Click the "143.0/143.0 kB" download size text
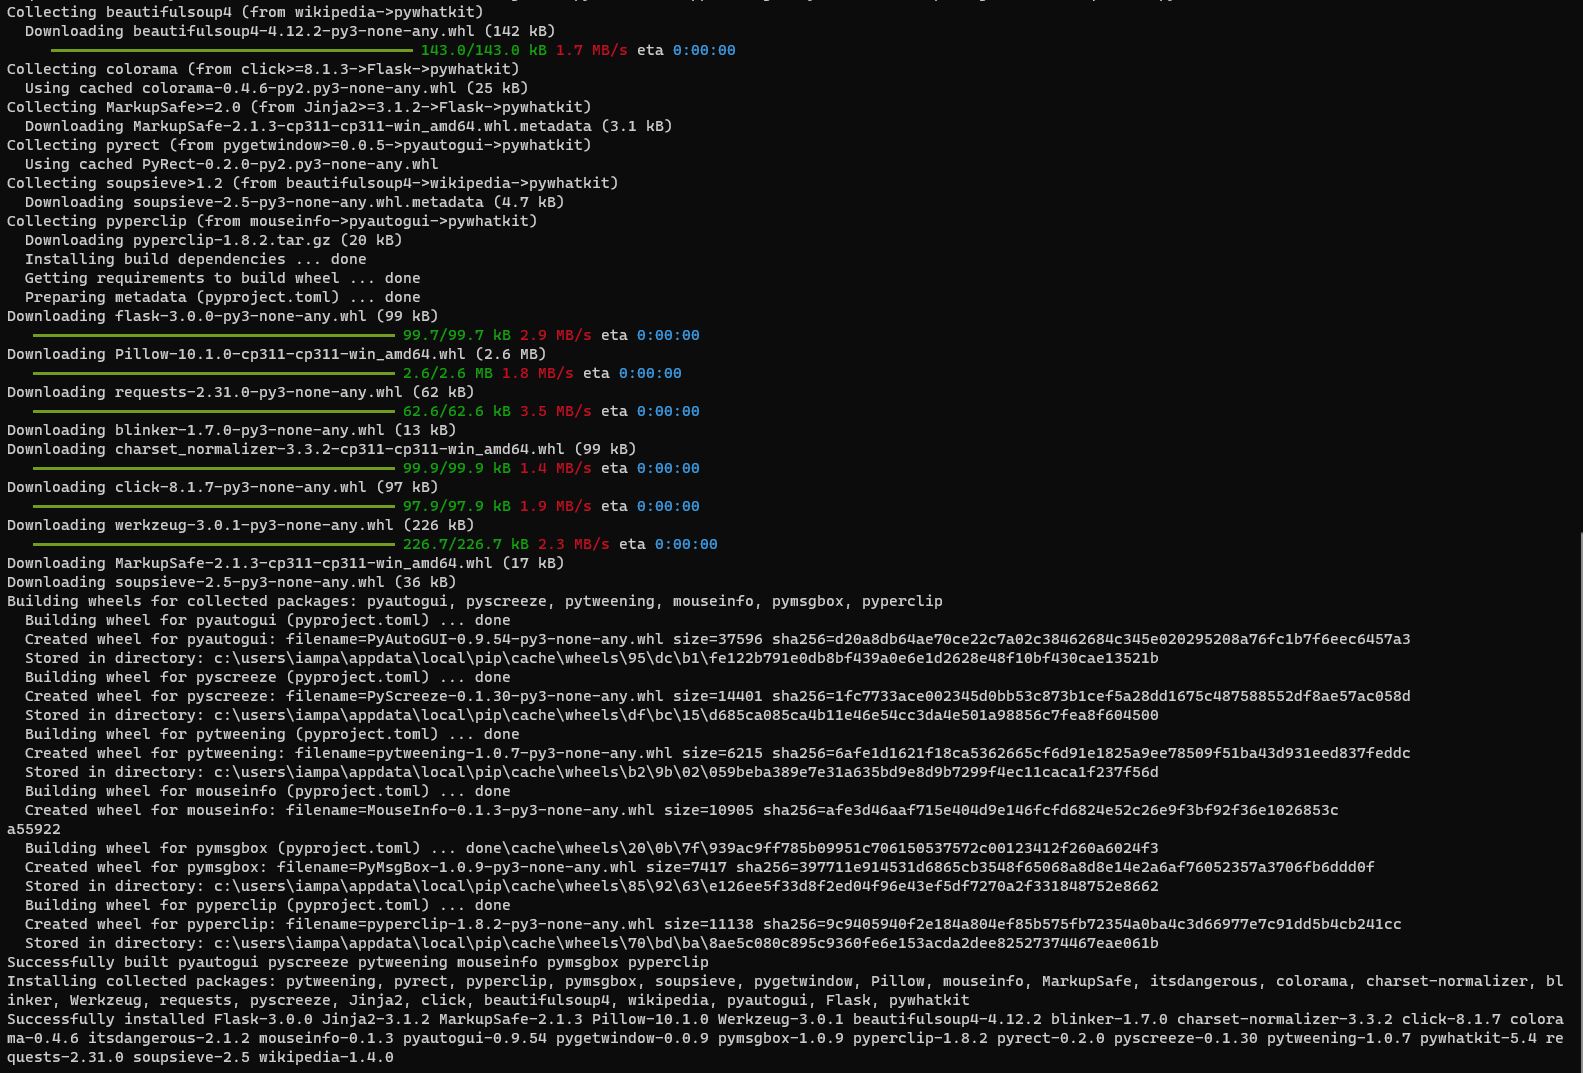Image resolution: width=1583 pixels, height=1073 pixels. [x=484, y=50]
